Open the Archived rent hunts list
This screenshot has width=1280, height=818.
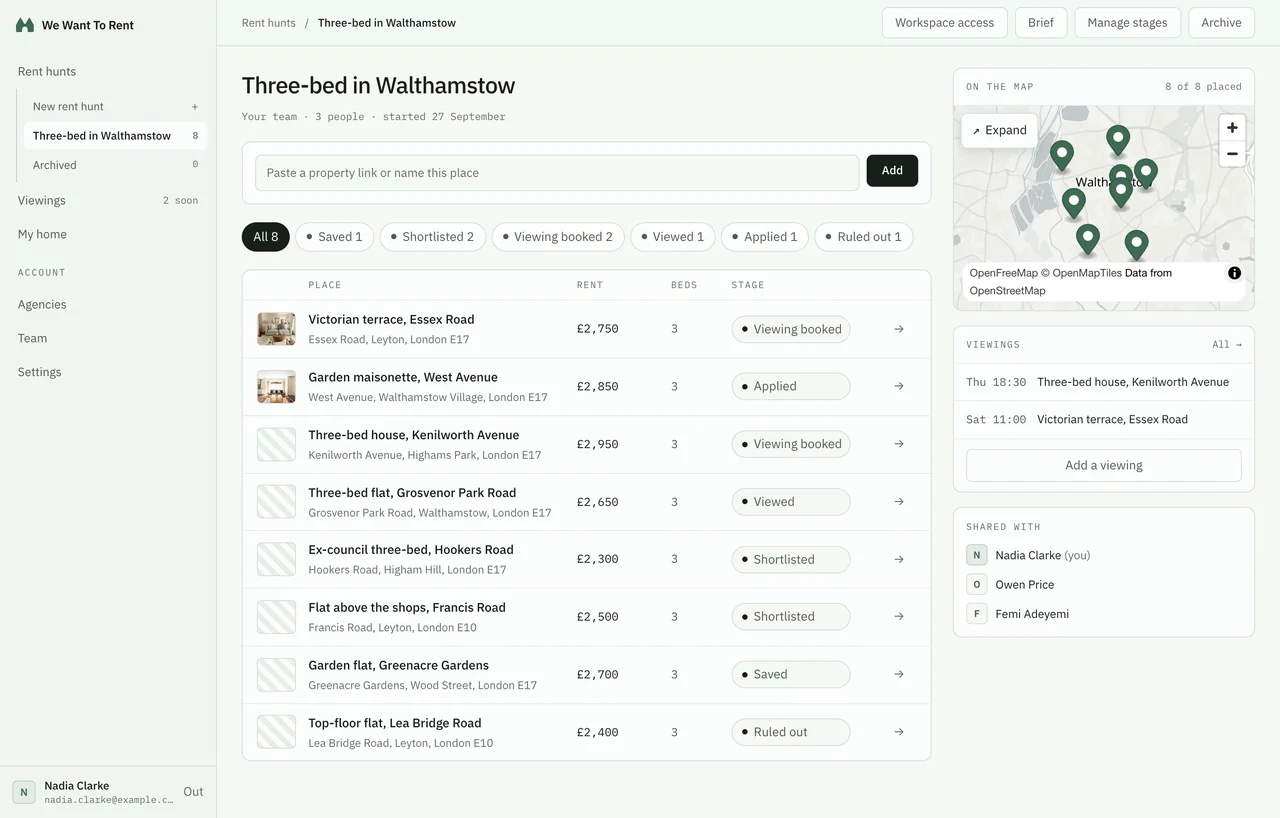(x=115, y=165)
